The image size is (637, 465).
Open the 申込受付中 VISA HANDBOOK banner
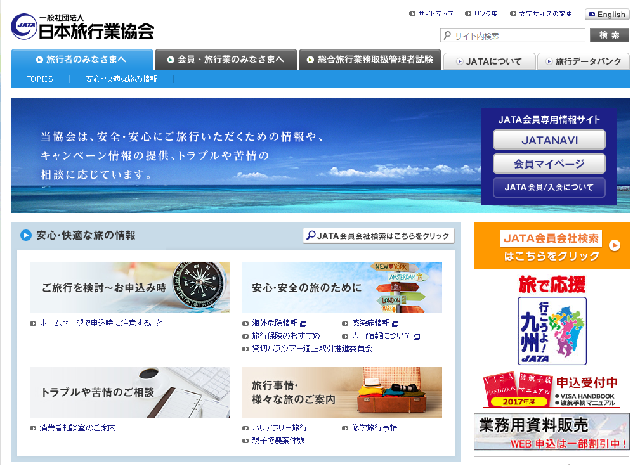click(x=552, y=390)
